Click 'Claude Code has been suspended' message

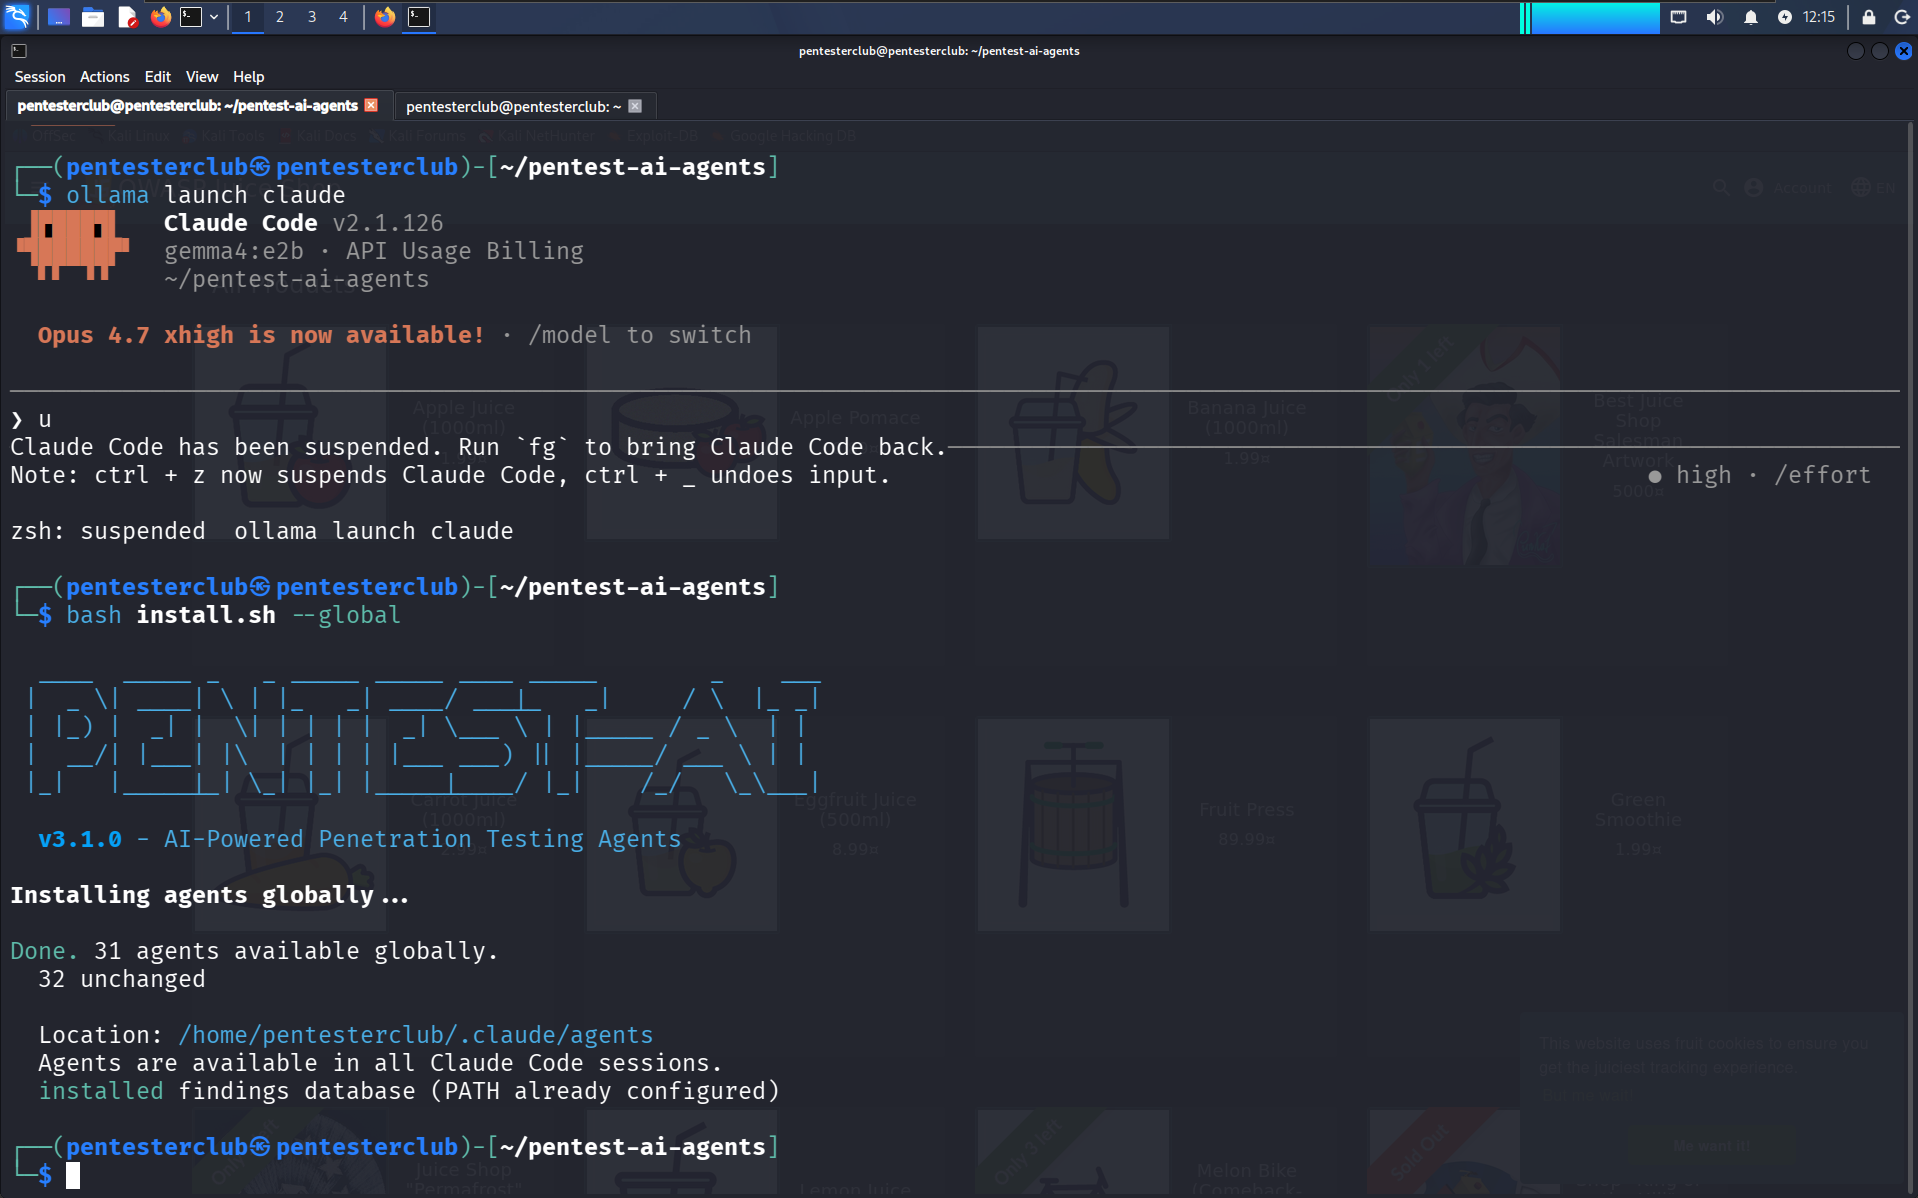tap(479, 447)
